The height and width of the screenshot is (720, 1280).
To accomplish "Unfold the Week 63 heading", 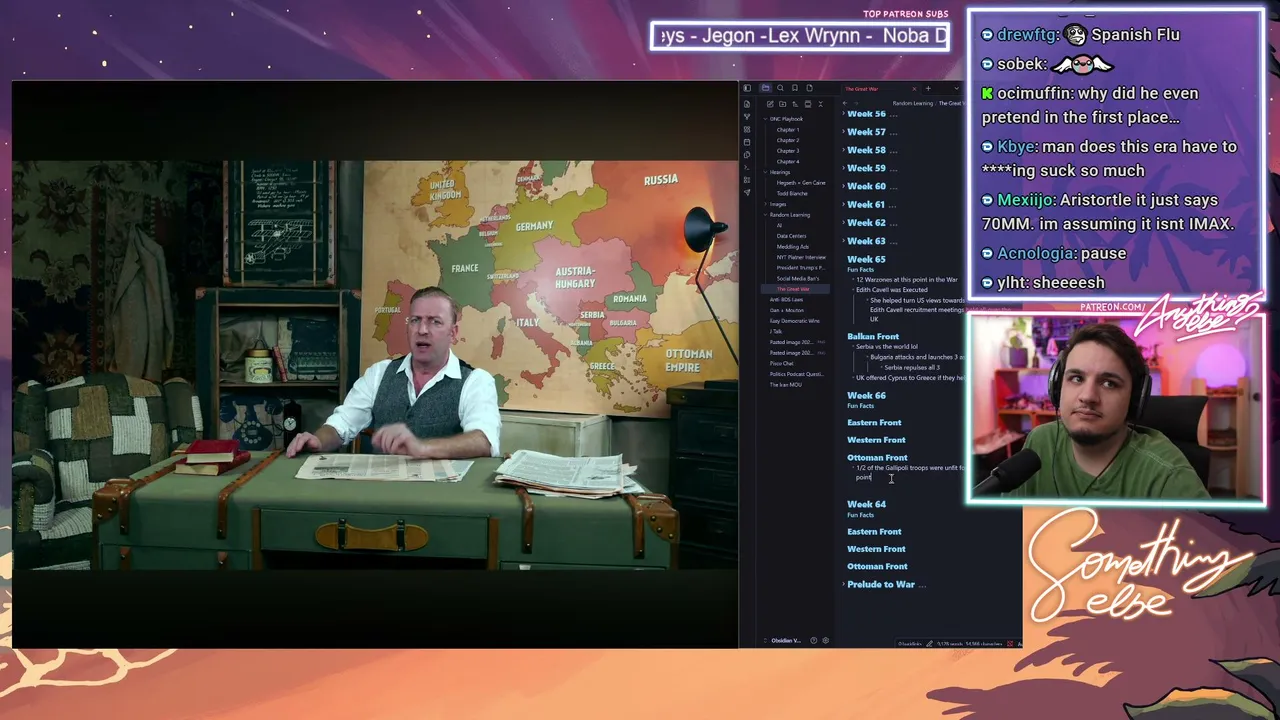I will coord(844,241).
